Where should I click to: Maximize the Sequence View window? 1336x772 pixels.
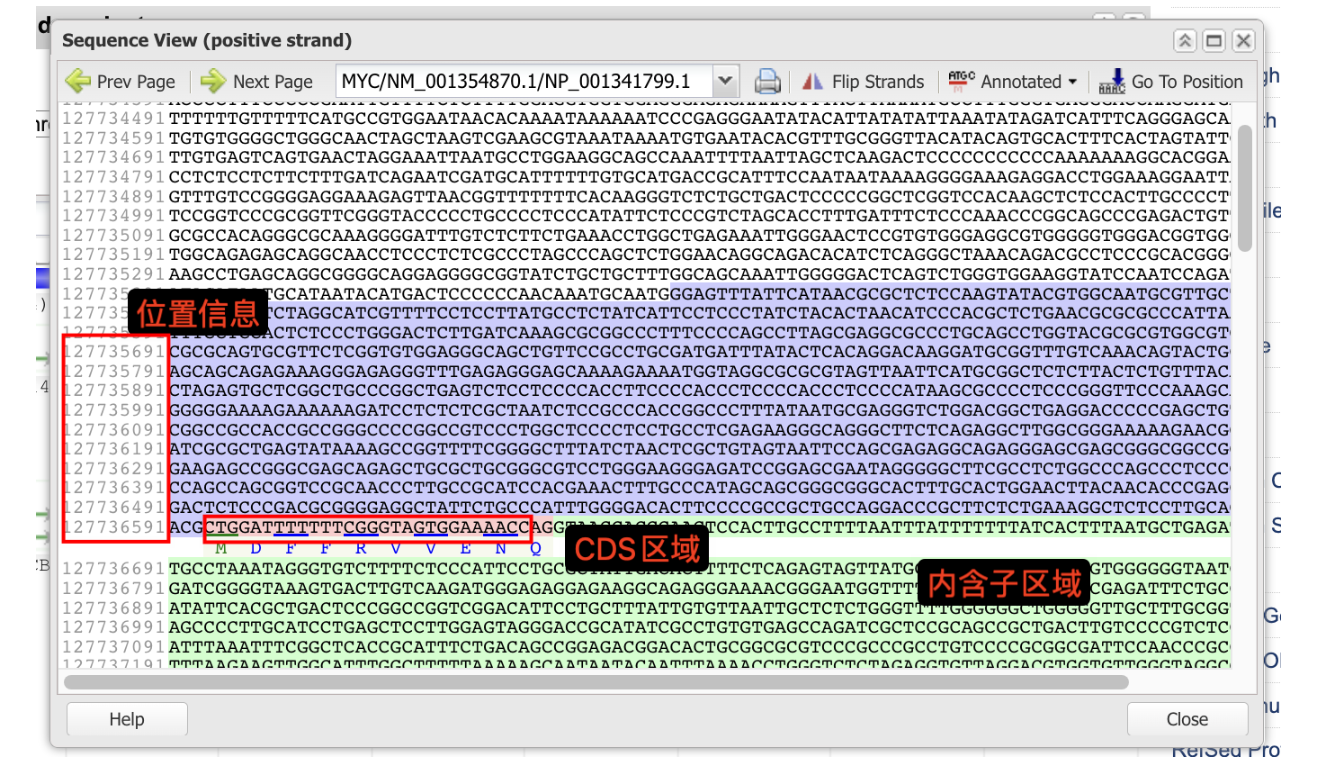(1214, 41)
